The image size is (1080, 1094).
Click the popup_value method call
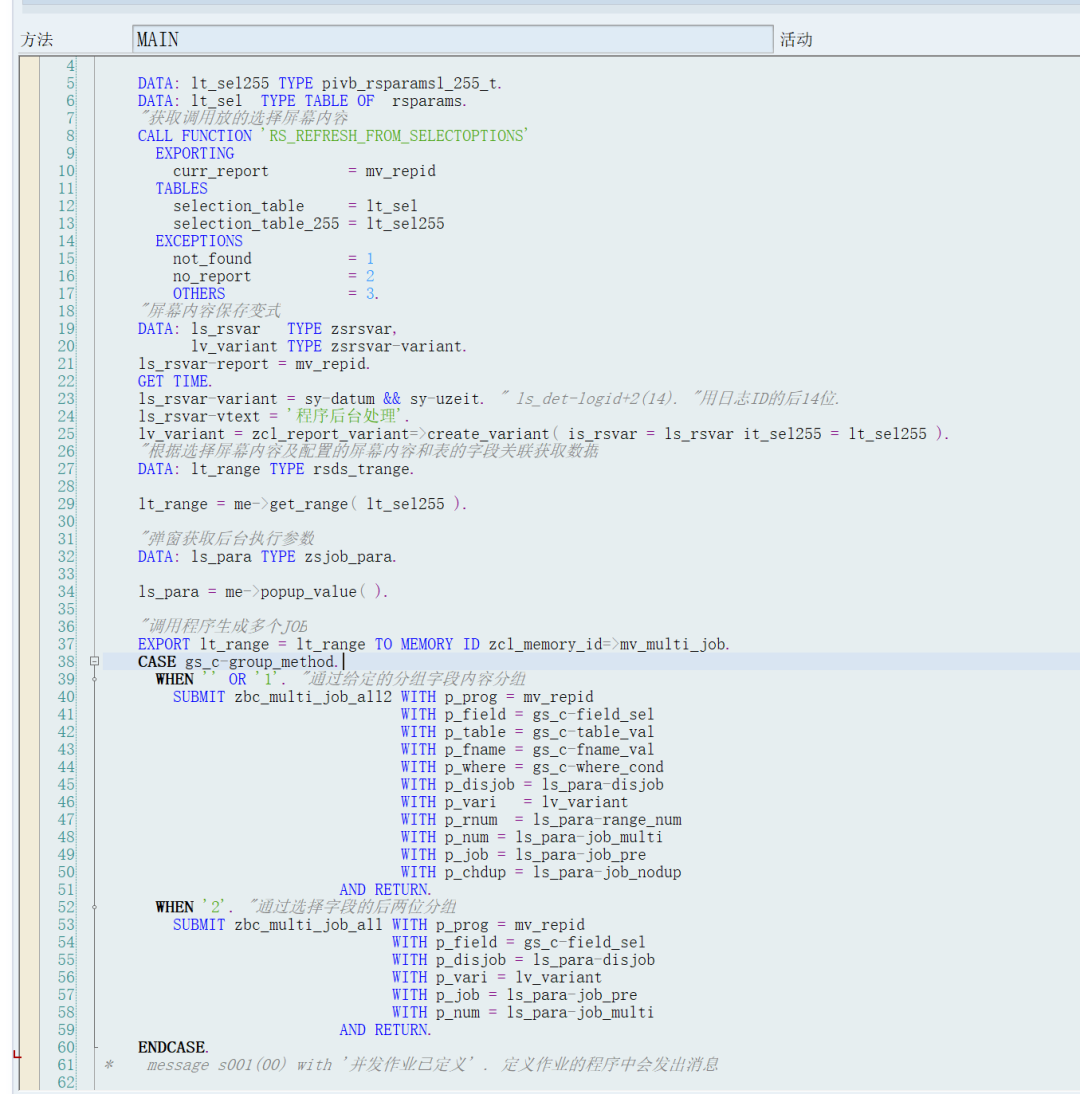(x=308, y=592)
